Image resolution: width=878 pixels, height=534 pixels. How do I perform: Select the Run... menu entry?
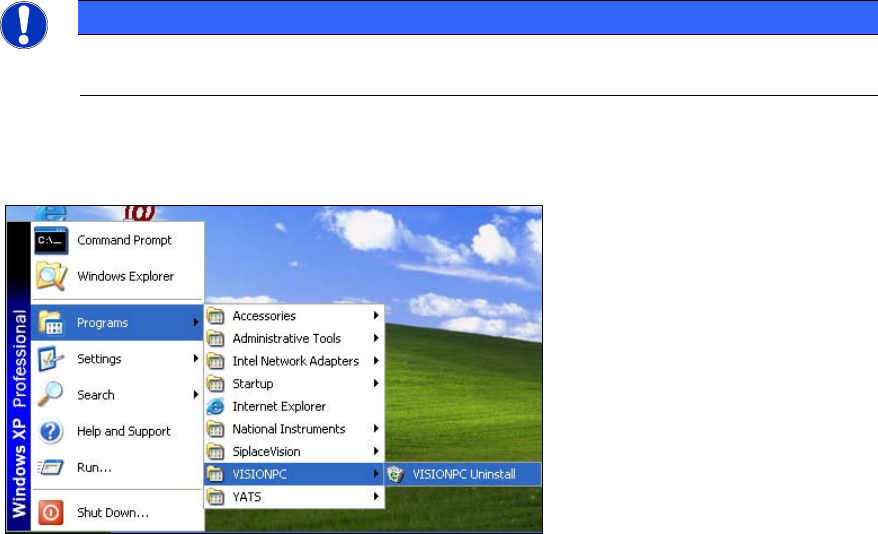[117, 467]
